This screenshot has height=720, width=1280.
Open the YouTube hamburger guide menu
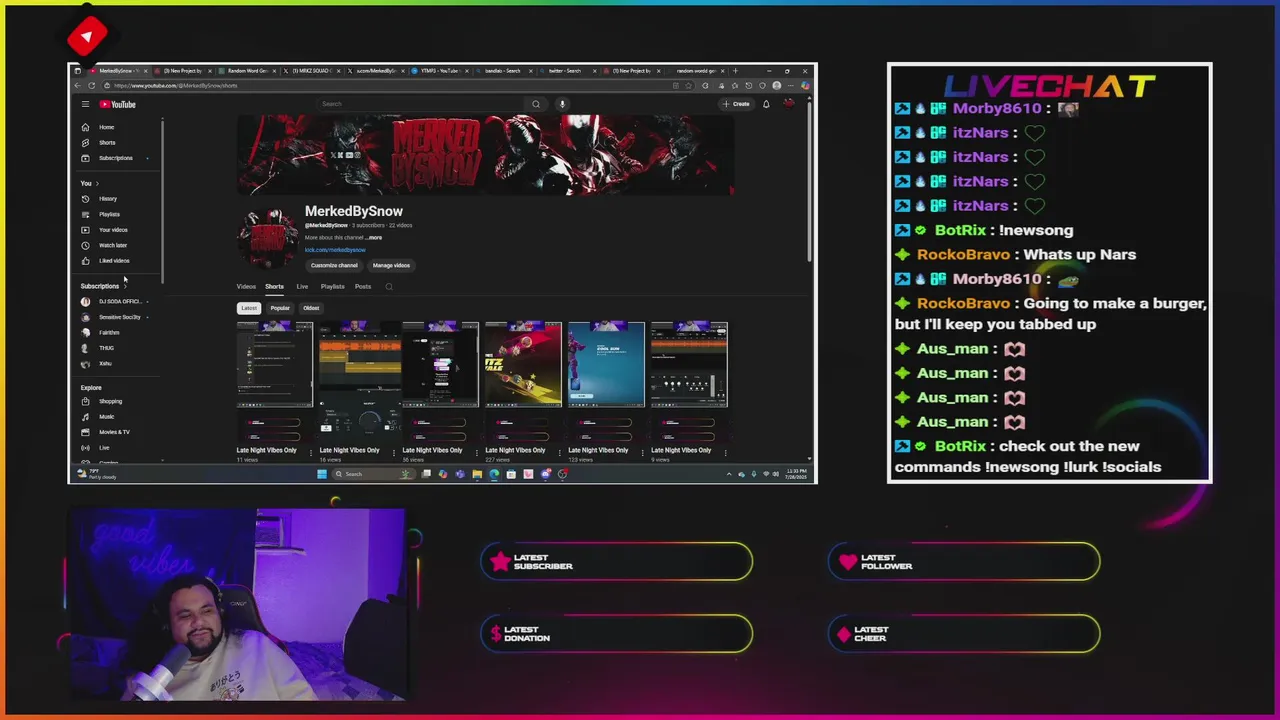pos(85,104)
